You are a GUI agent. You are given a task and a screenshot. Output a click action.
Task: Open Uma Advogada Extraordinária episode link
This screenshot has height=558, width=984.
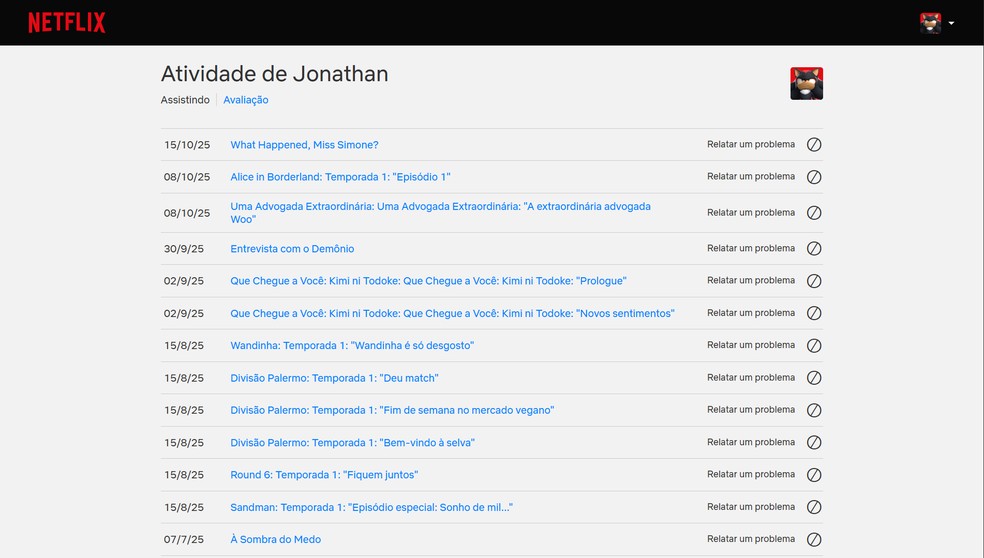[441, 213]
